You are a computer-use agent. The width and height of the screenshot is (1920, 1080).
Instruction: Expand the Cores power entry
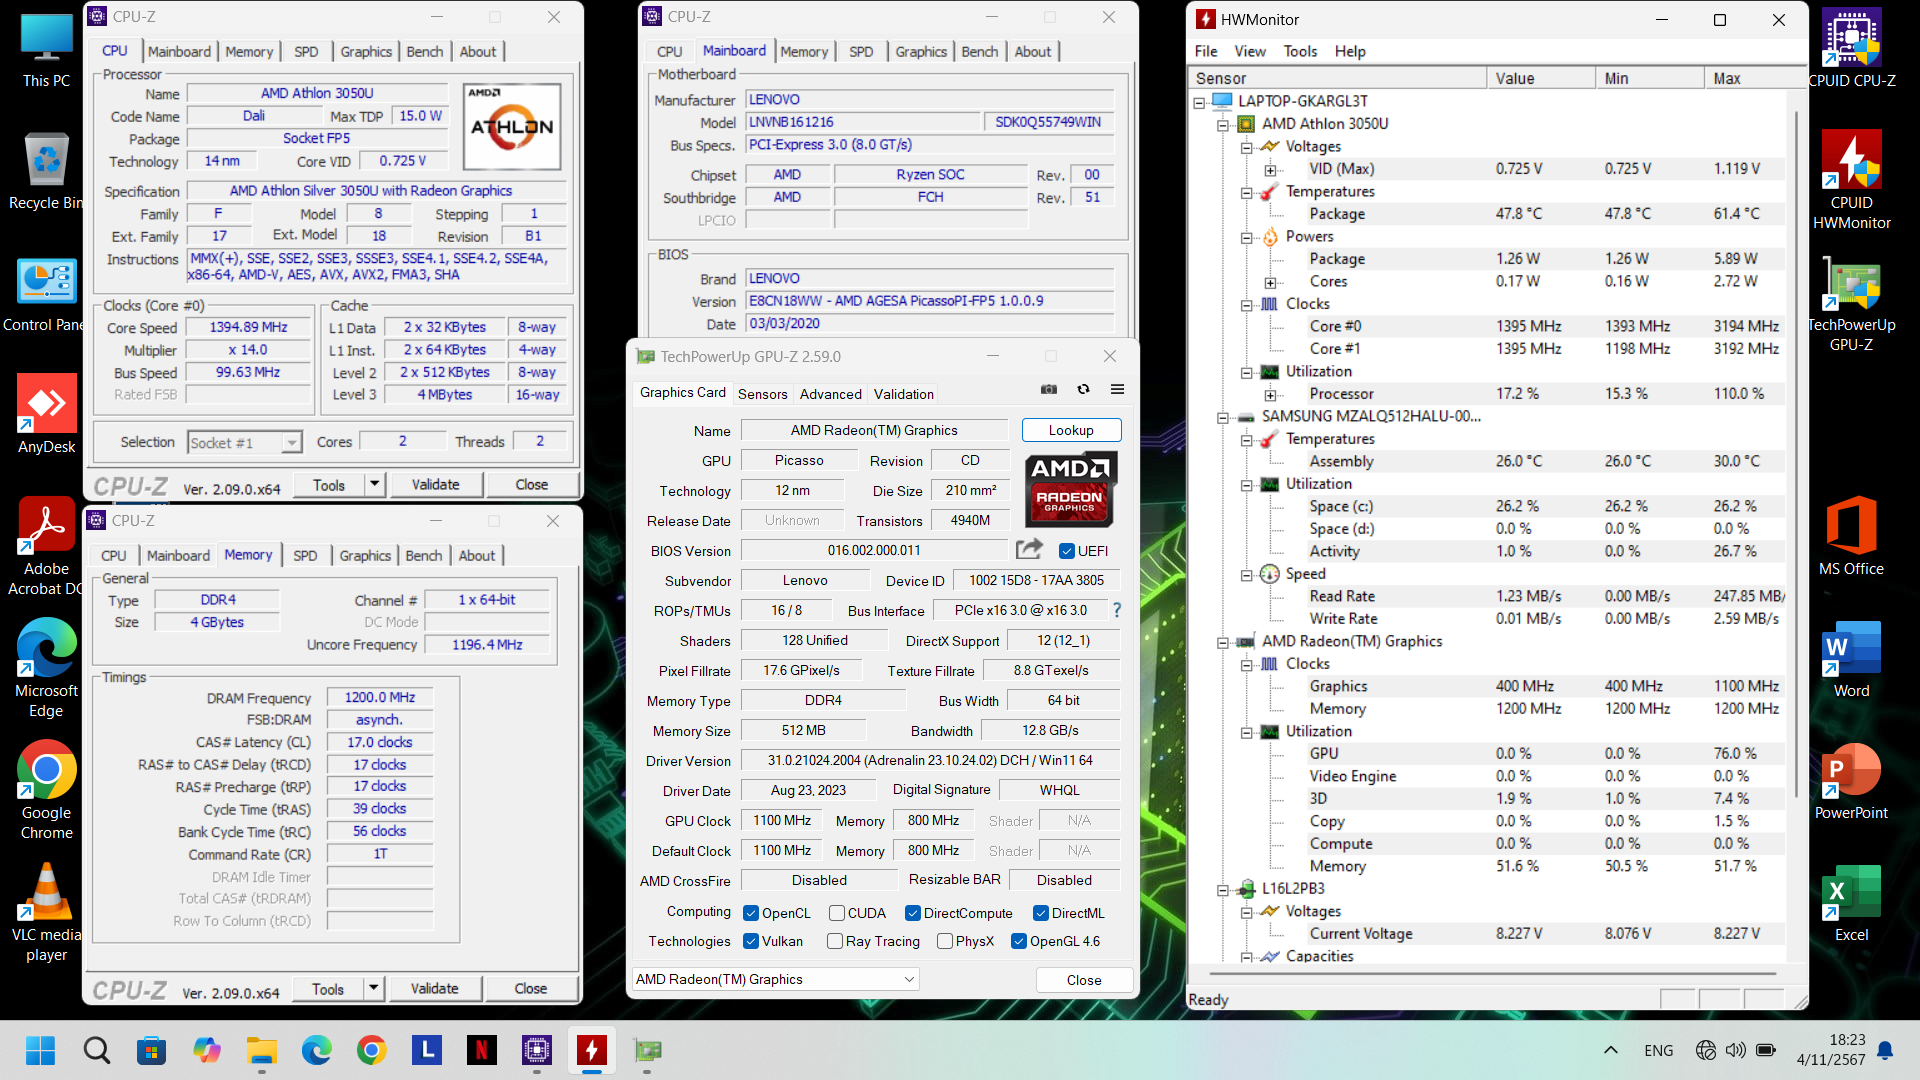(1271, 282)
